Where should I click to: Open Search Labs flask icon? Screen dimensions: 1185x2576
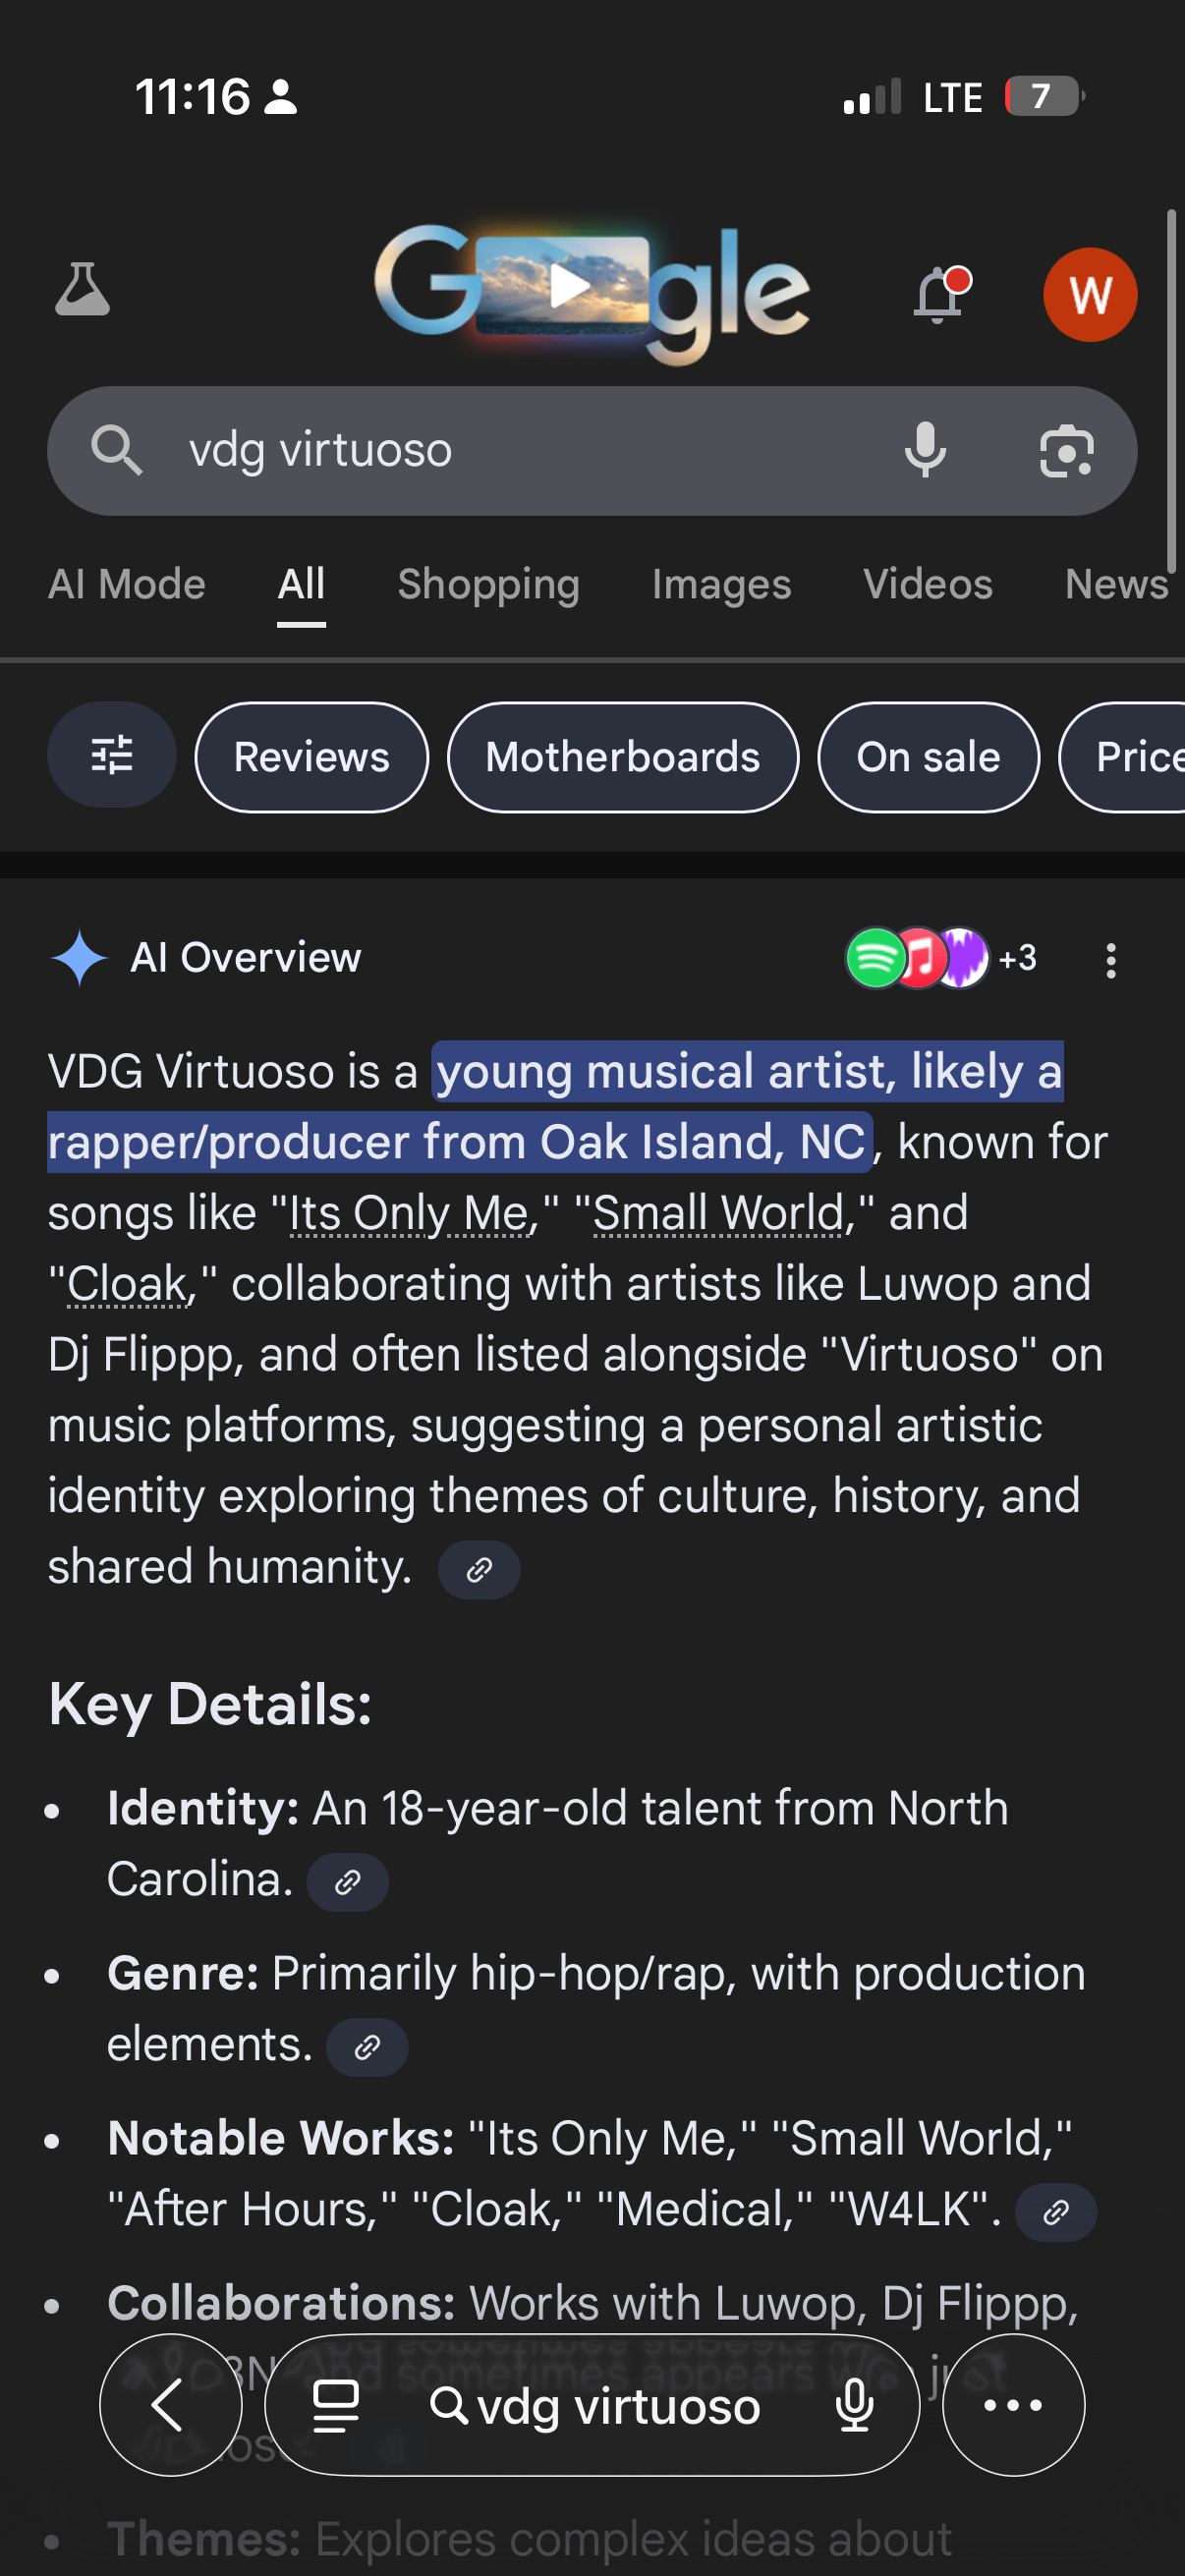82,291
